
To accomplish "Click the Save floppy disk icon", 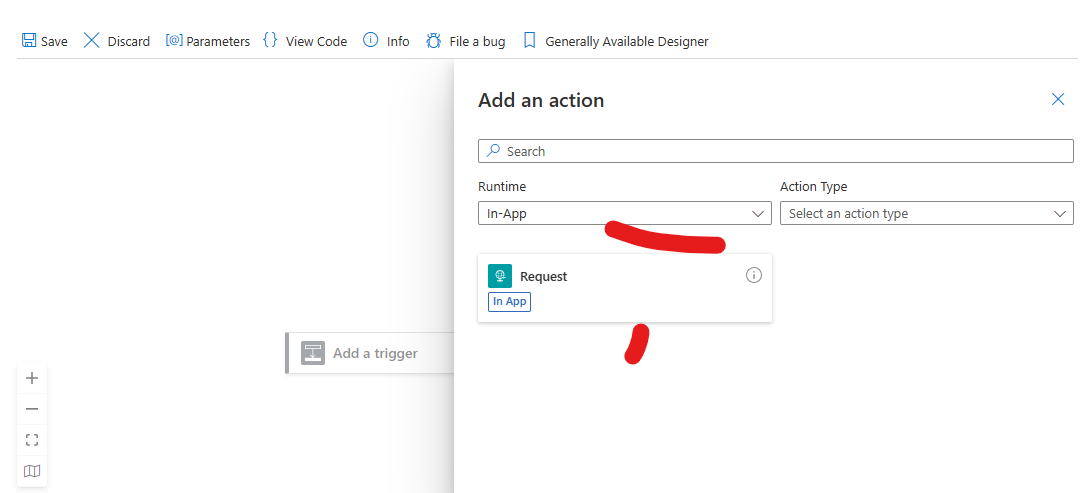I will pyautogui.click(x=29, y=41).
